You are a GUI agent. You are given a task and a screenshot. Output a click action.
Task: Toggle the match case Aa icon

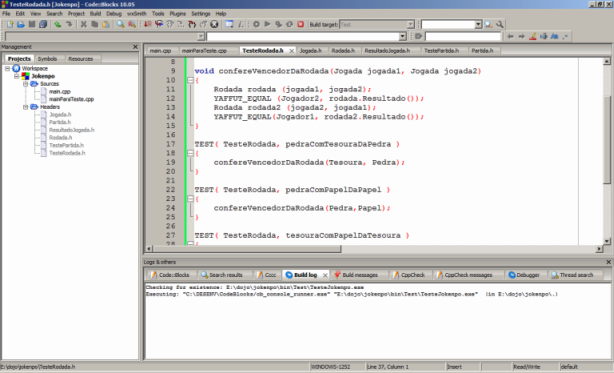pyautogui.click(x=554, y=36)
